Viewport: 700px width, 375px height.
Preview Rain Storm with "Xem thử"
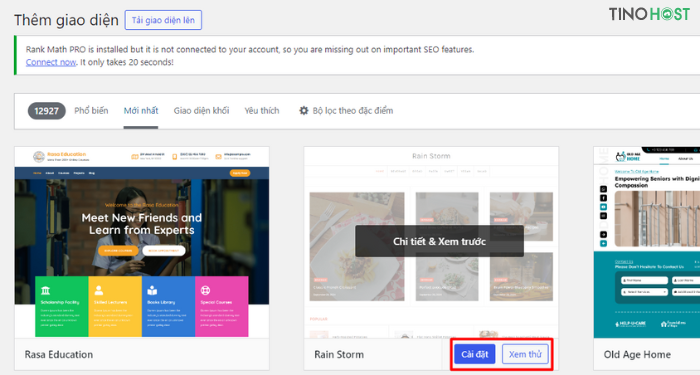[525, 354]
